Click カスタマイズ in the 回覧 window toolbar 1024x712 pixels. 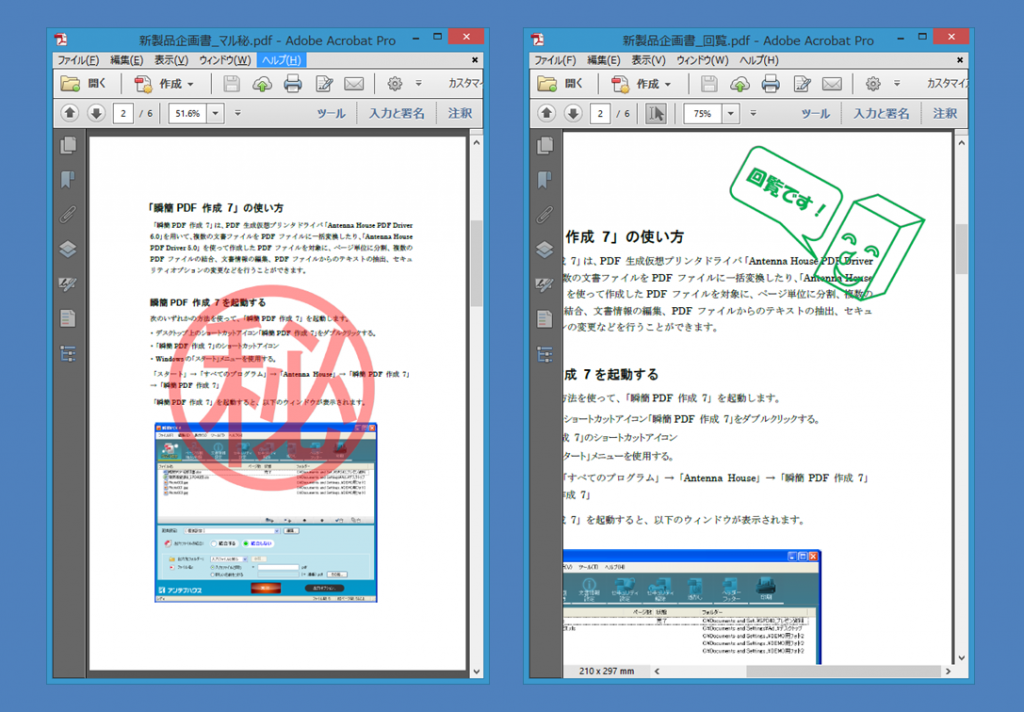coord(947,84)
